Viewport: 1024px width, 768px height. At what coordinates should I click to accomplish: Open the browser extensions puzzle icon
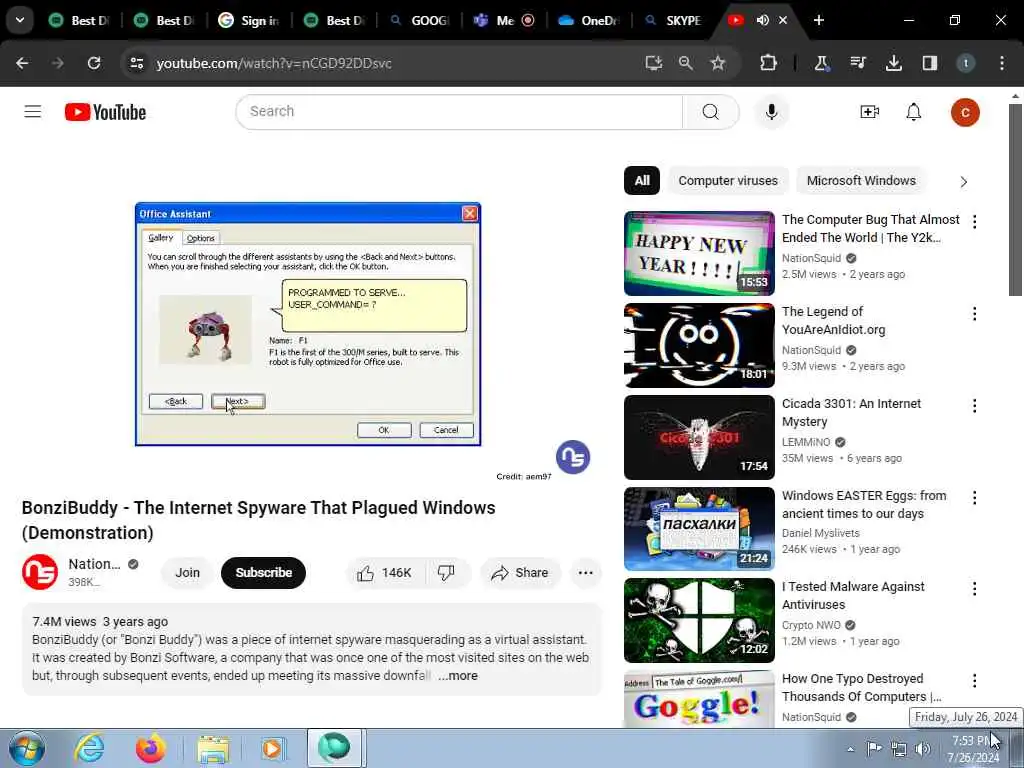tap(769, 63)
